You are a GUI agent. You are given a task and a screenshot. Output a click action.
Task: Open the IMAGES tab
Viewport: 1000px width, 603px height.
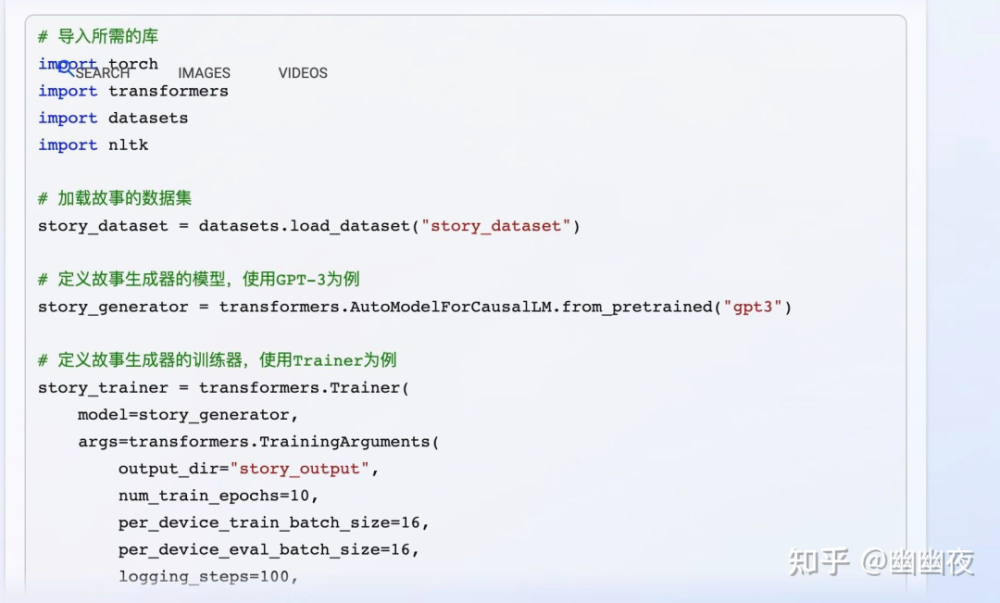pos(204,73)
